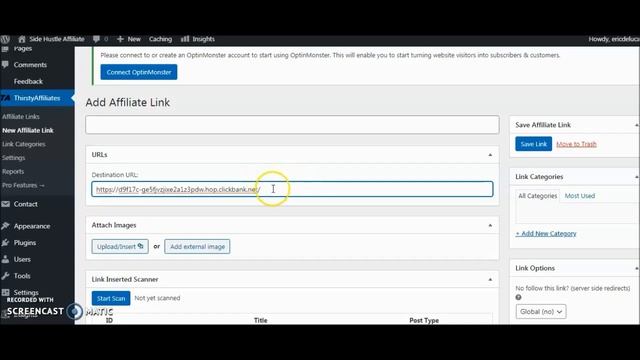Screen dimensions: 640x360
Task: Click the Save Link button
Action: (533, 144)
